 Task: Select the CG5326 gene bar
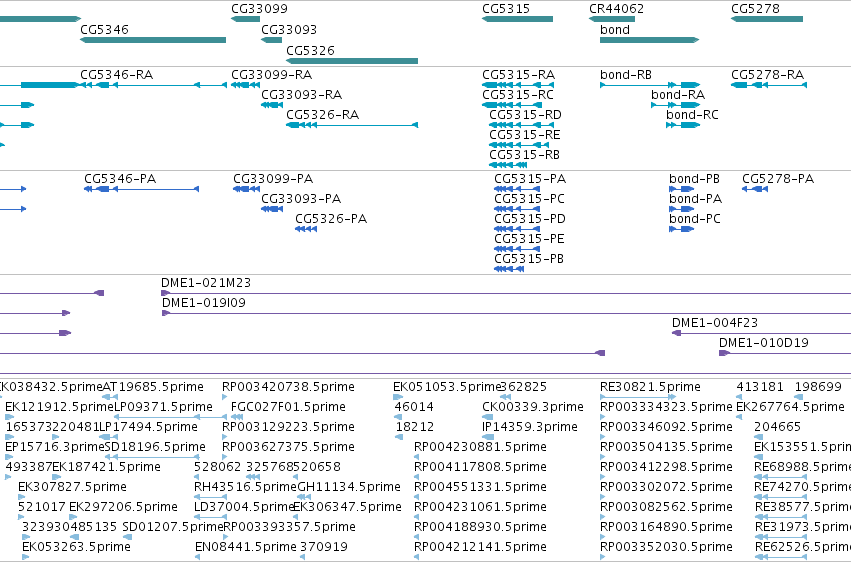(x=352, y=61)
